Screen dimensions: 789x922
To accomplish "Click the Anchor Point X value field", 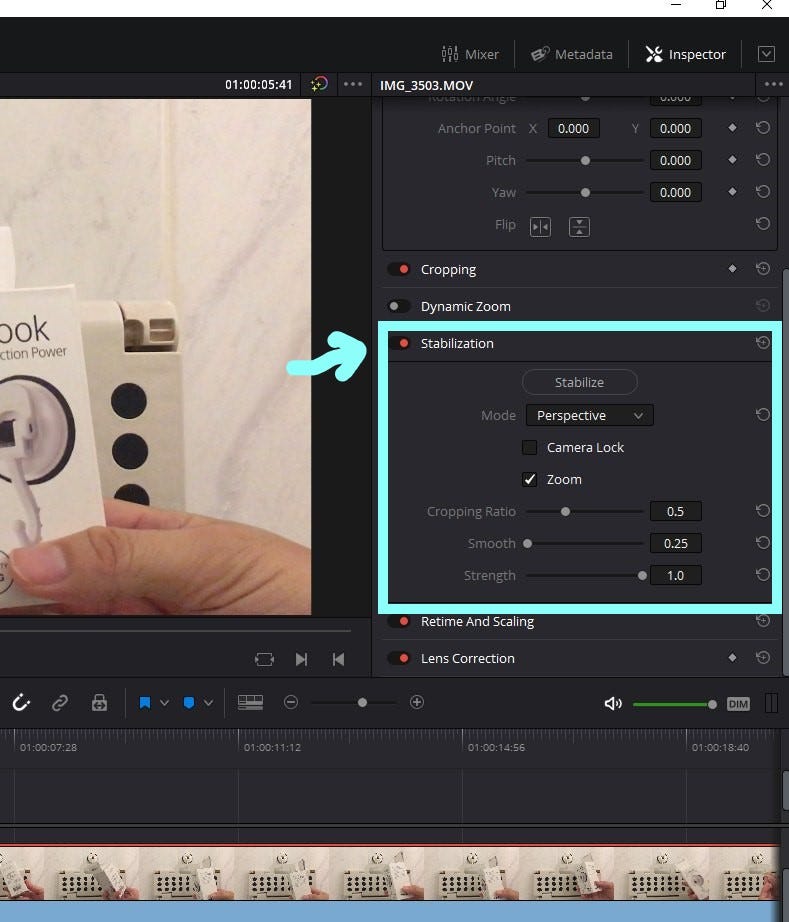I will pos(573,128).
